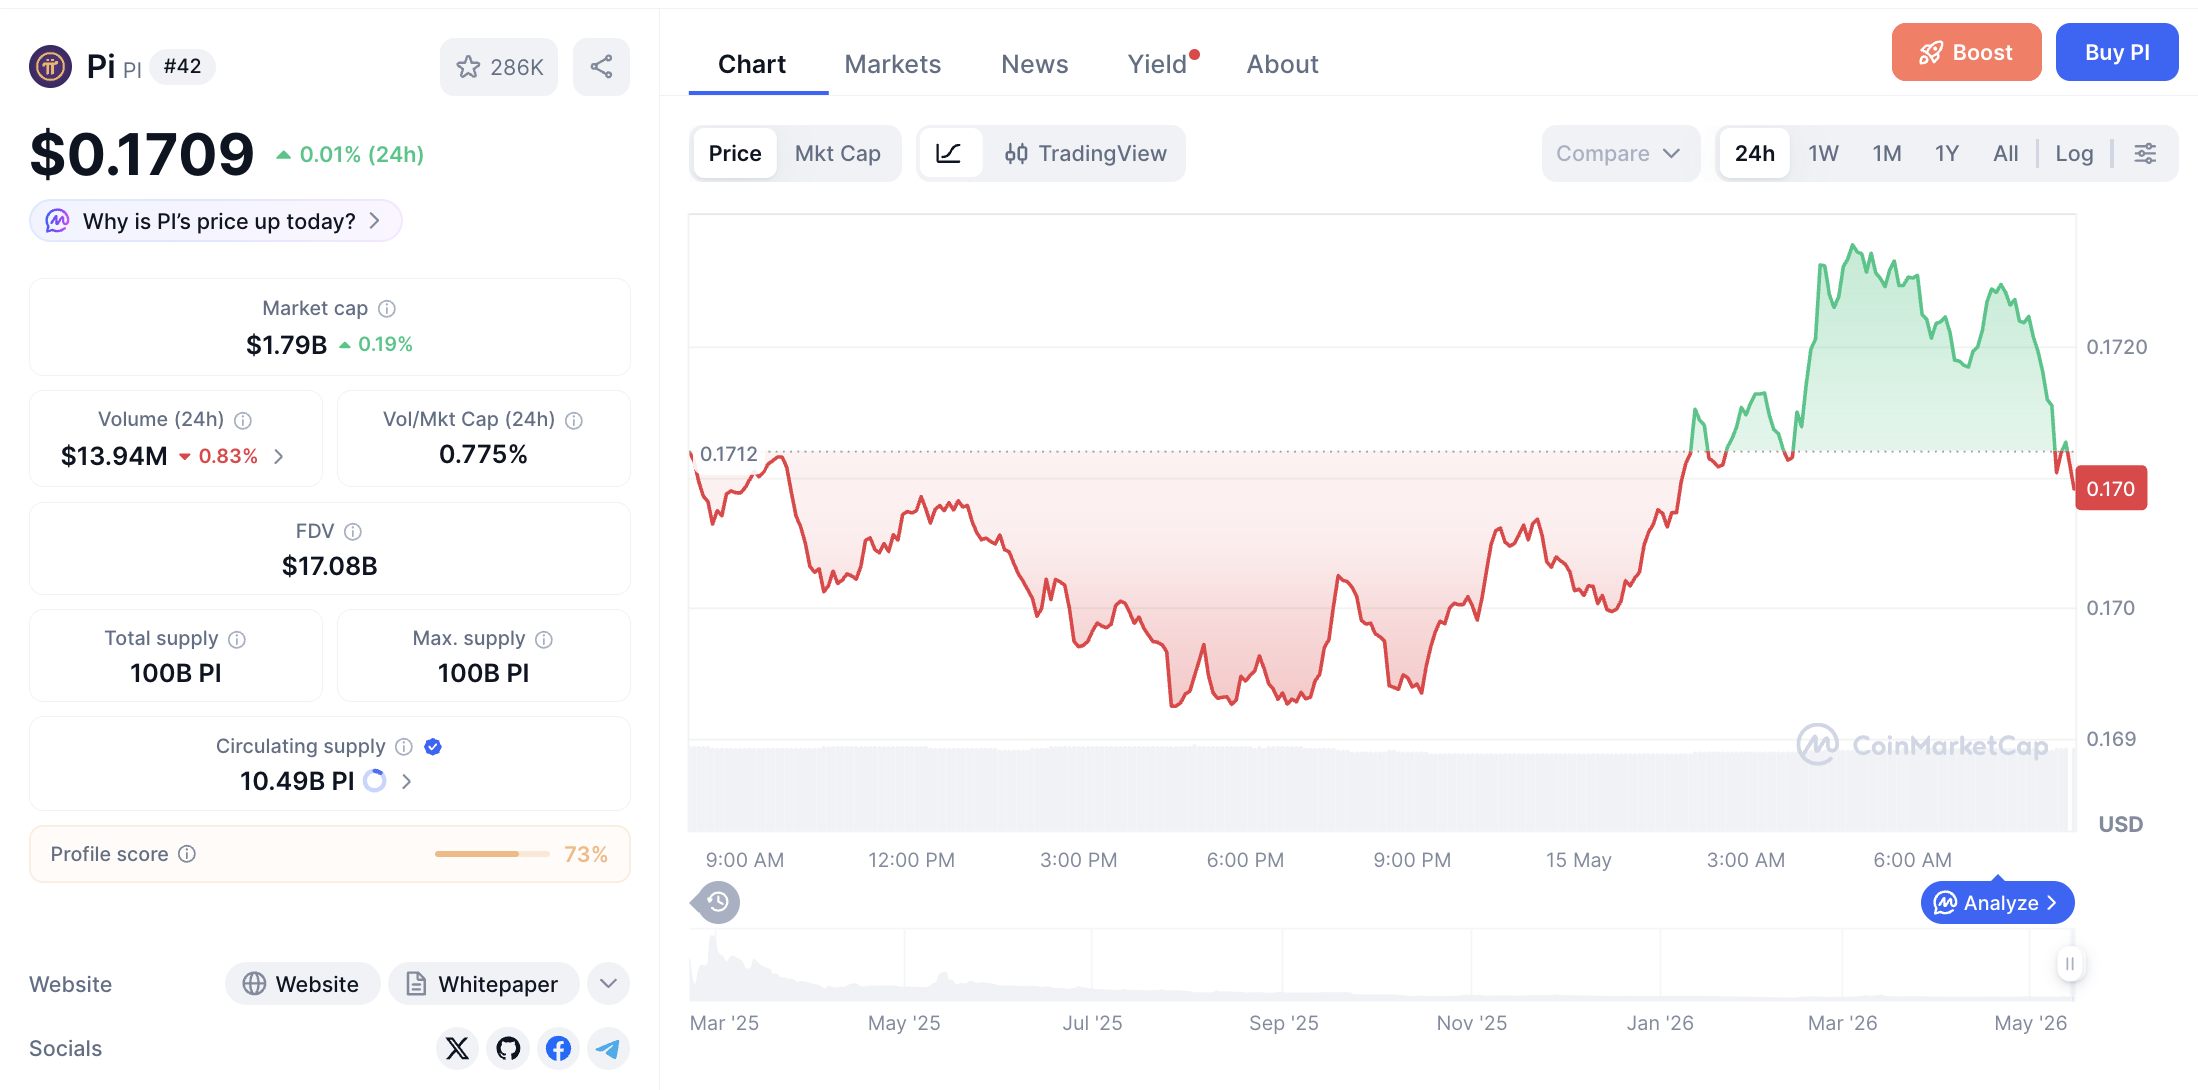Open 'Why is PI's price up today?'
The width and height of the screenshot is (2198, 1090).
coord(216,220)
